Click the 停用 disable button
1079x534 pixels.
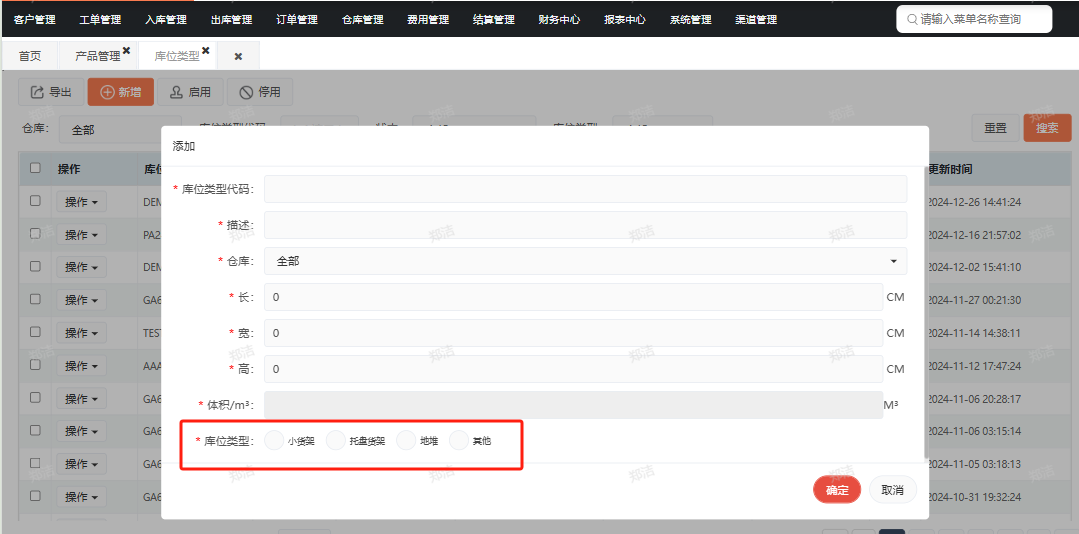pyautogui.click(x=260, y=92)
